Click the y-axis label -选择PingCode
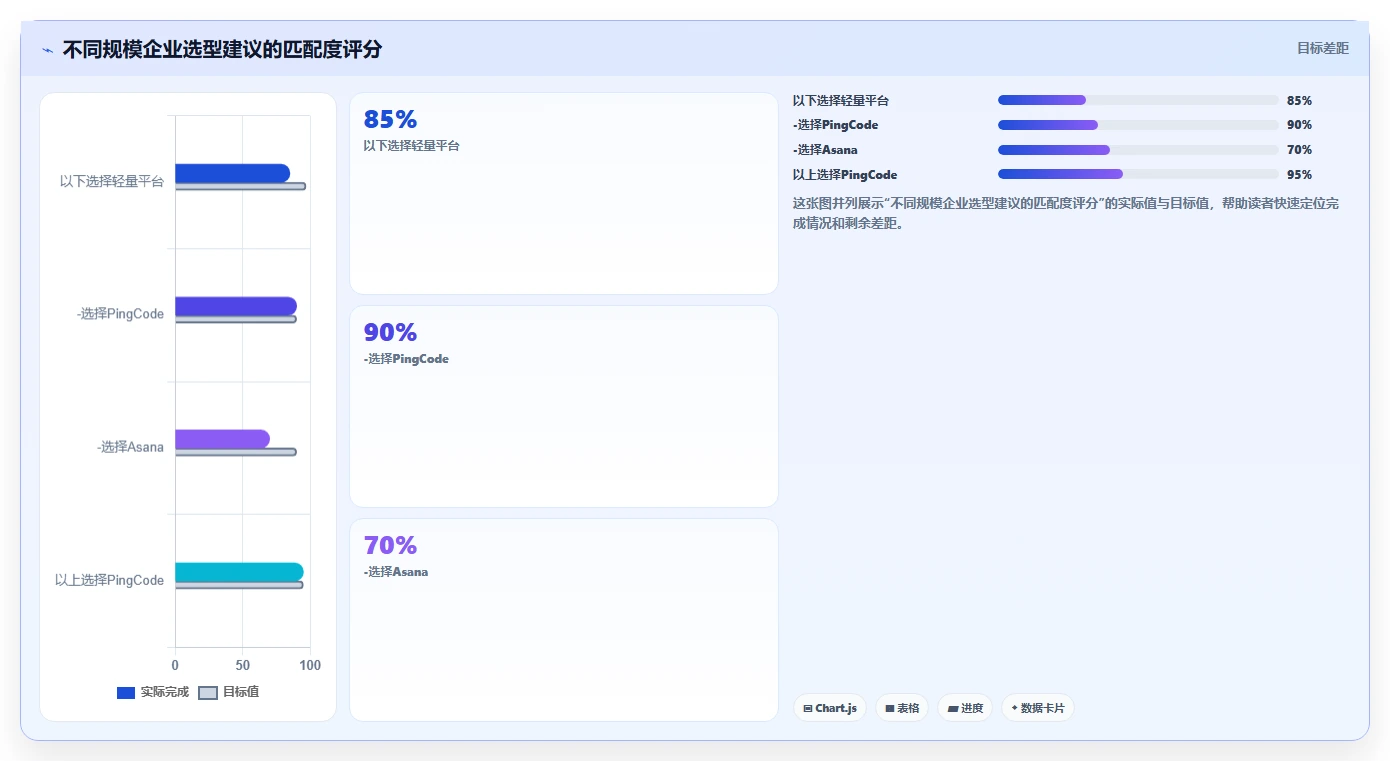 [x=120, y=314]
